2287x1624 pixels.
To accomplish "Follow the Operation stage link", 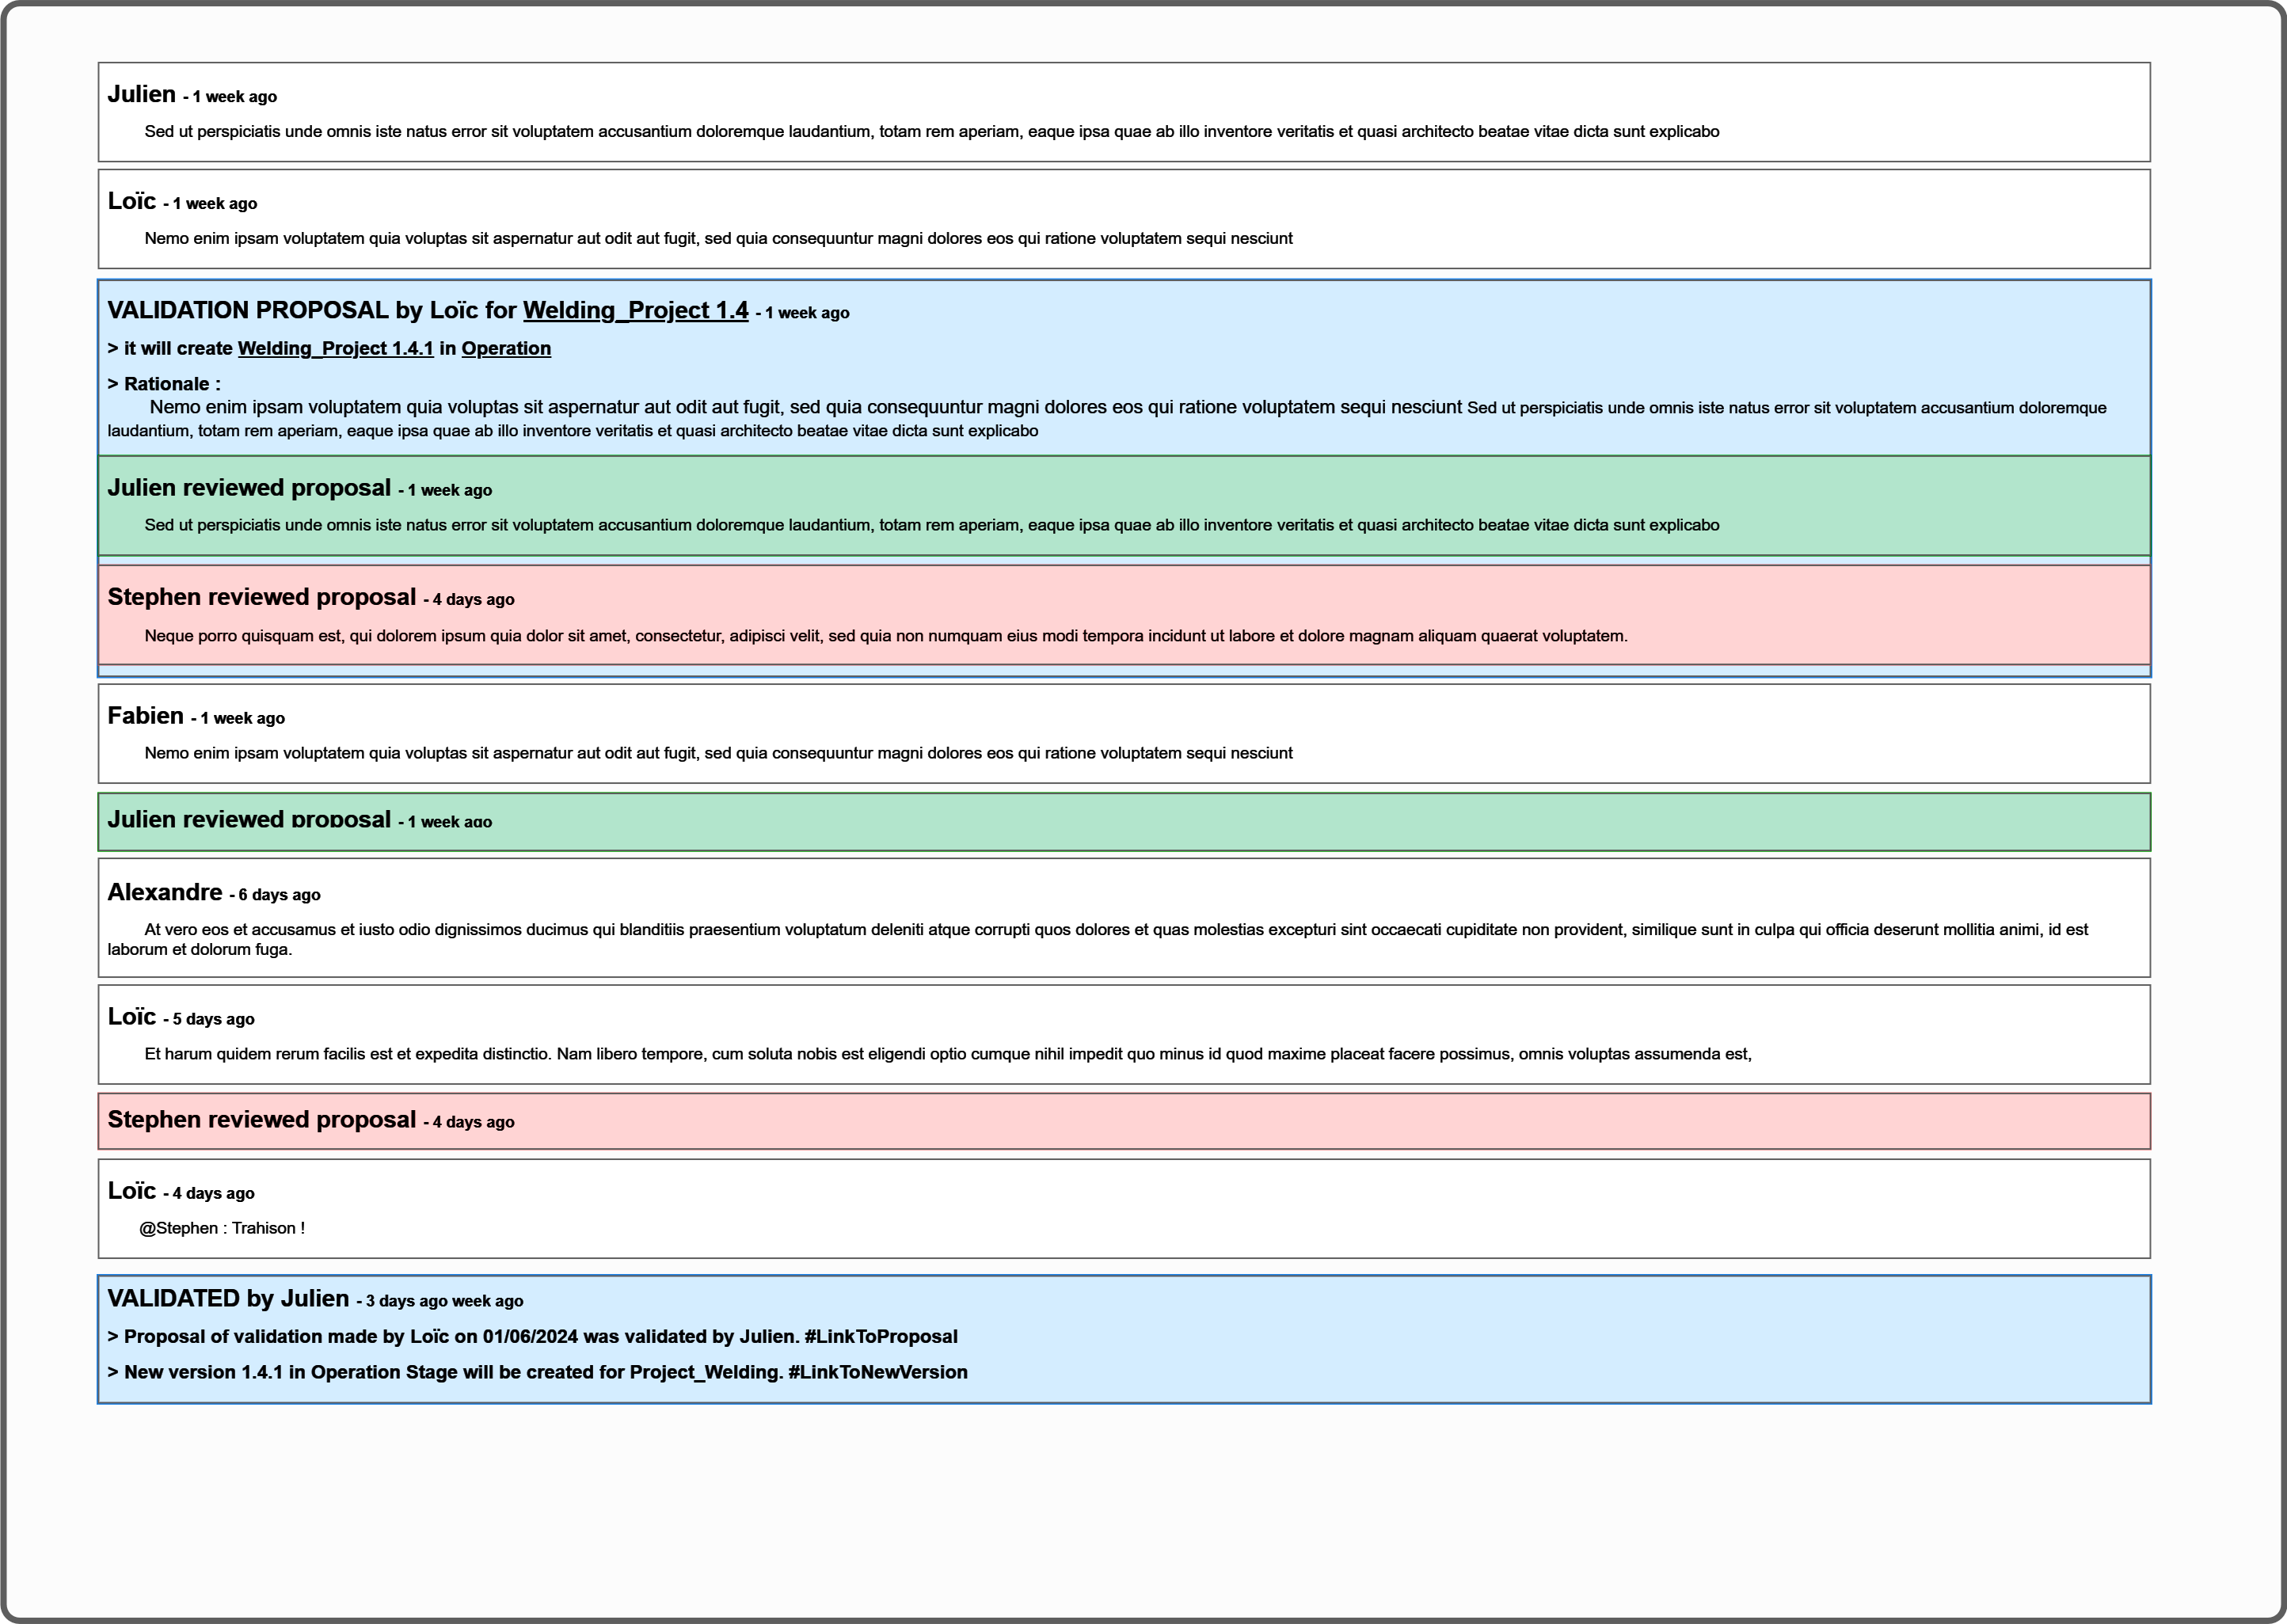I will coord(505,348).
